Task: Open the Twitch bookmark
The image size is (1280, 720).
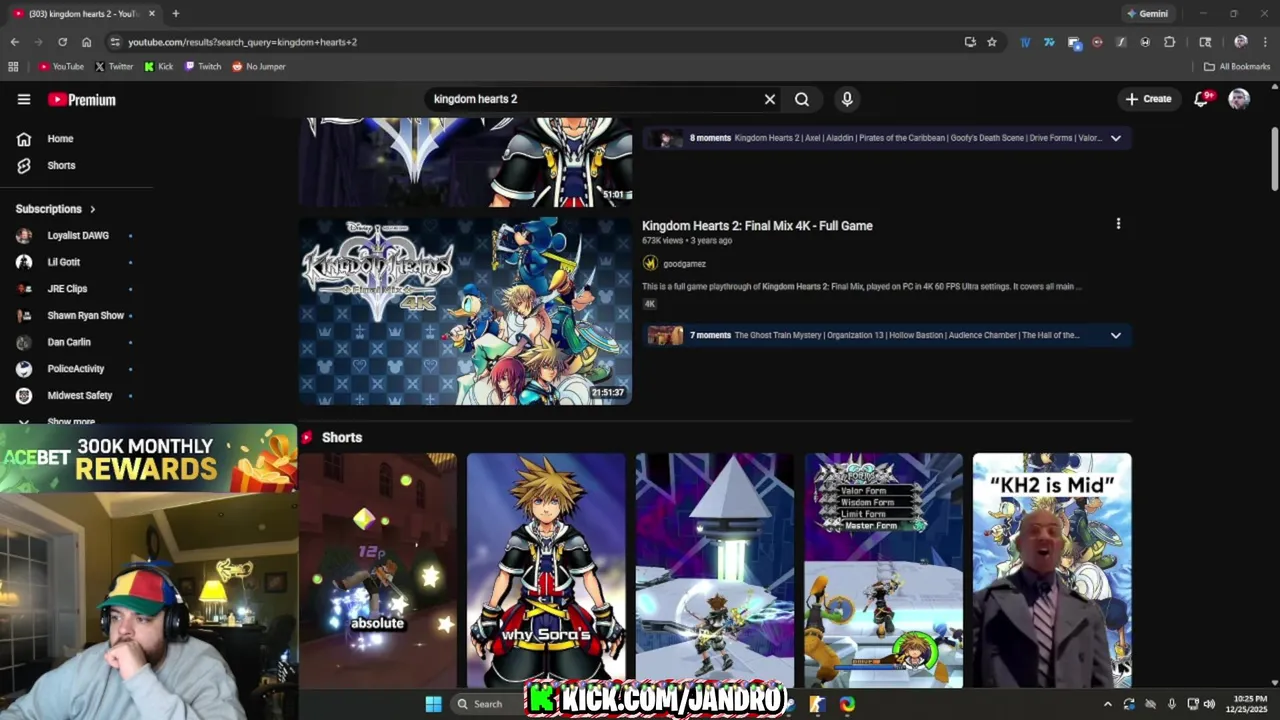Action: pyautogui.click(x=203, y=67)
